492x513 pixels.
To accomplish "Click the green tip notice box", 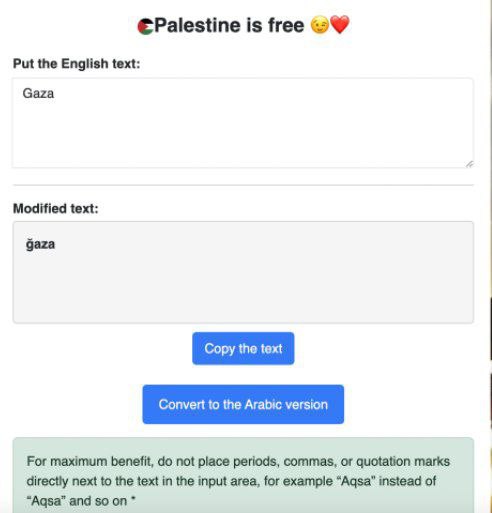I will pos(243,475).
